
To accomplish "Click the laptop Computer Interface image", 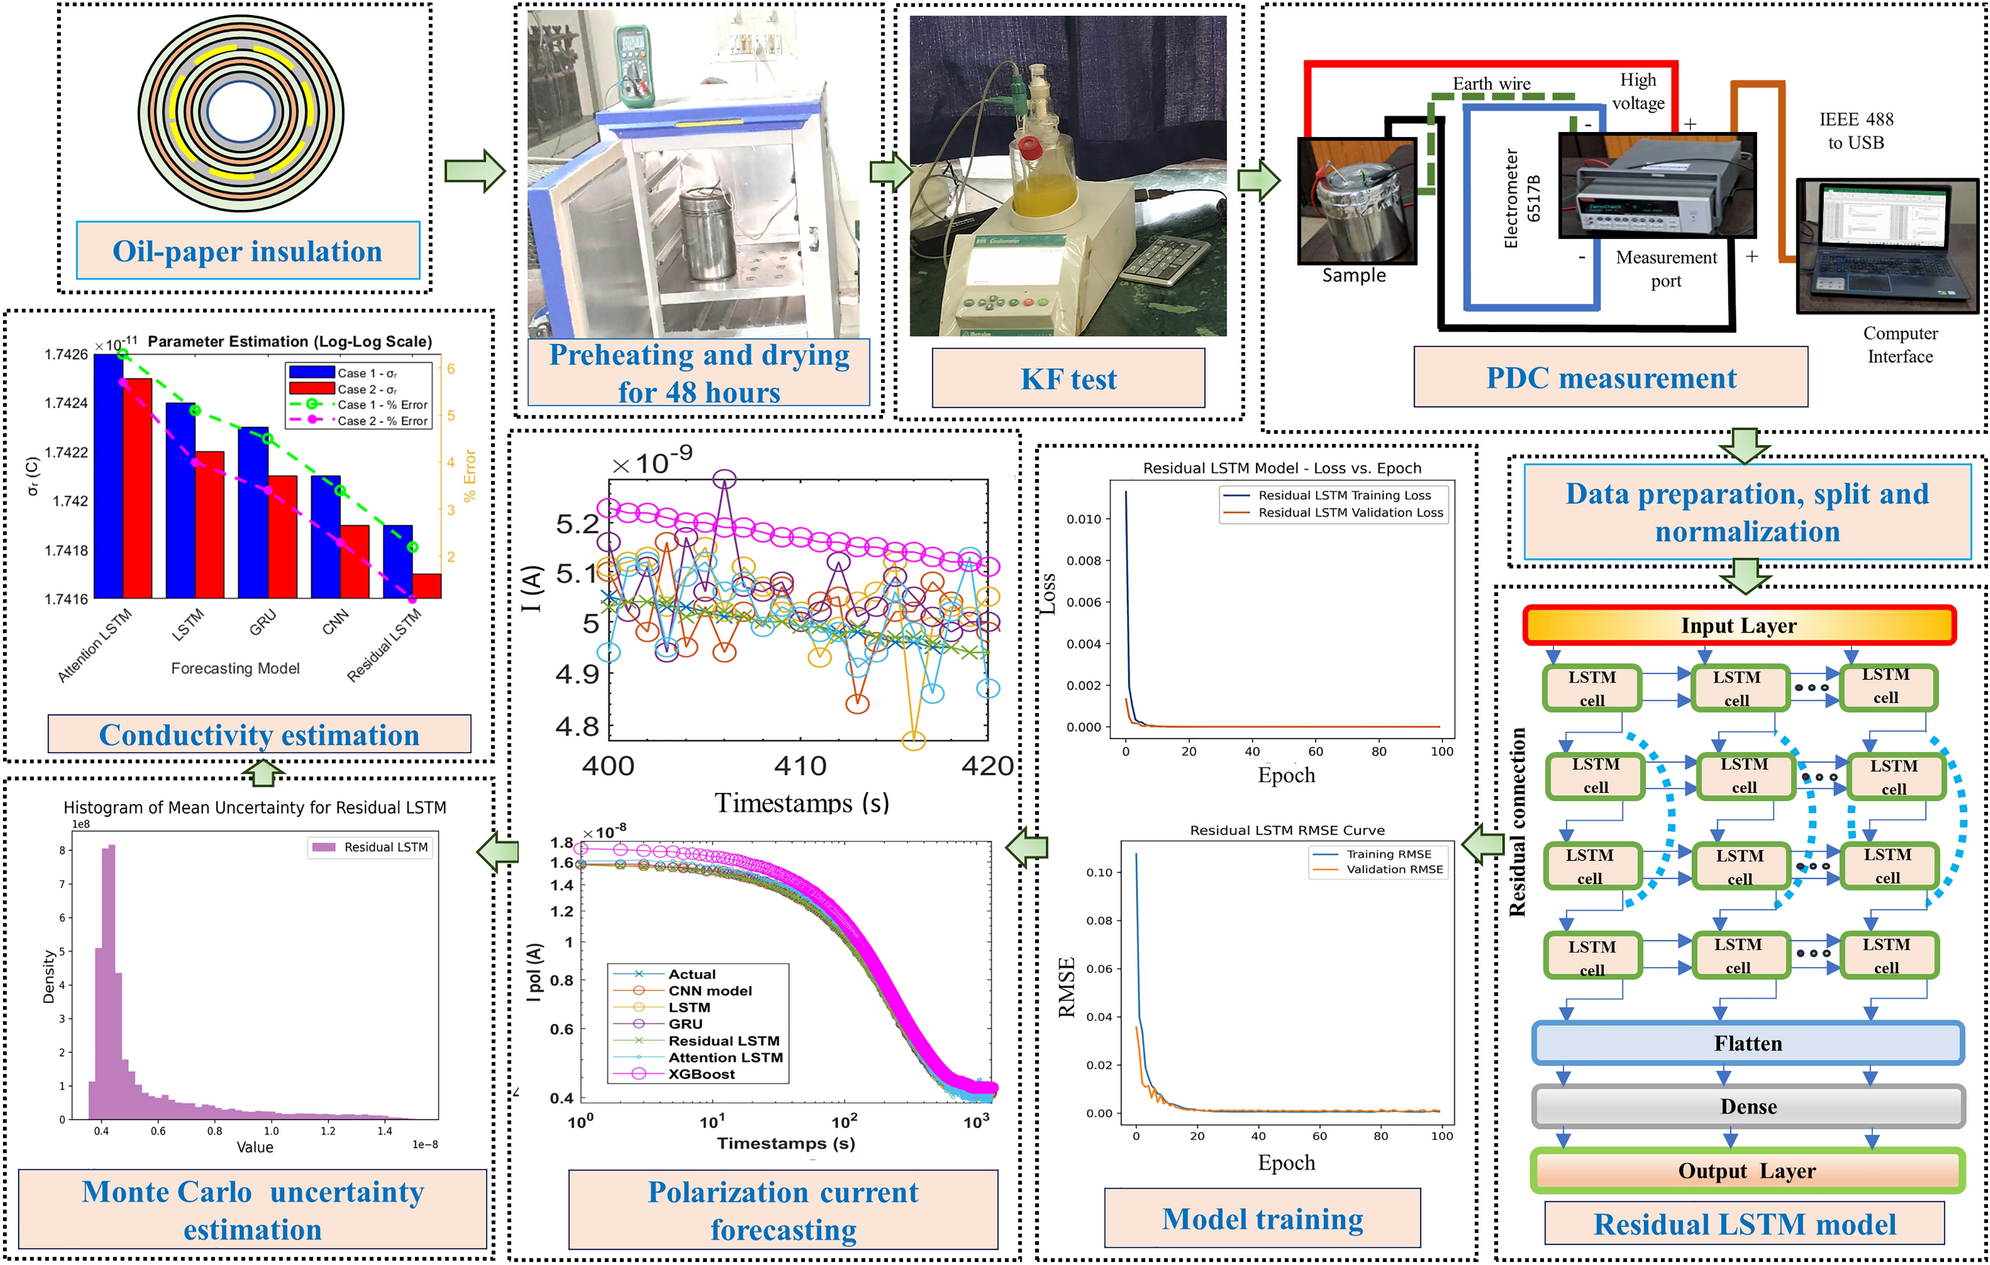I will coord(1886,246).
